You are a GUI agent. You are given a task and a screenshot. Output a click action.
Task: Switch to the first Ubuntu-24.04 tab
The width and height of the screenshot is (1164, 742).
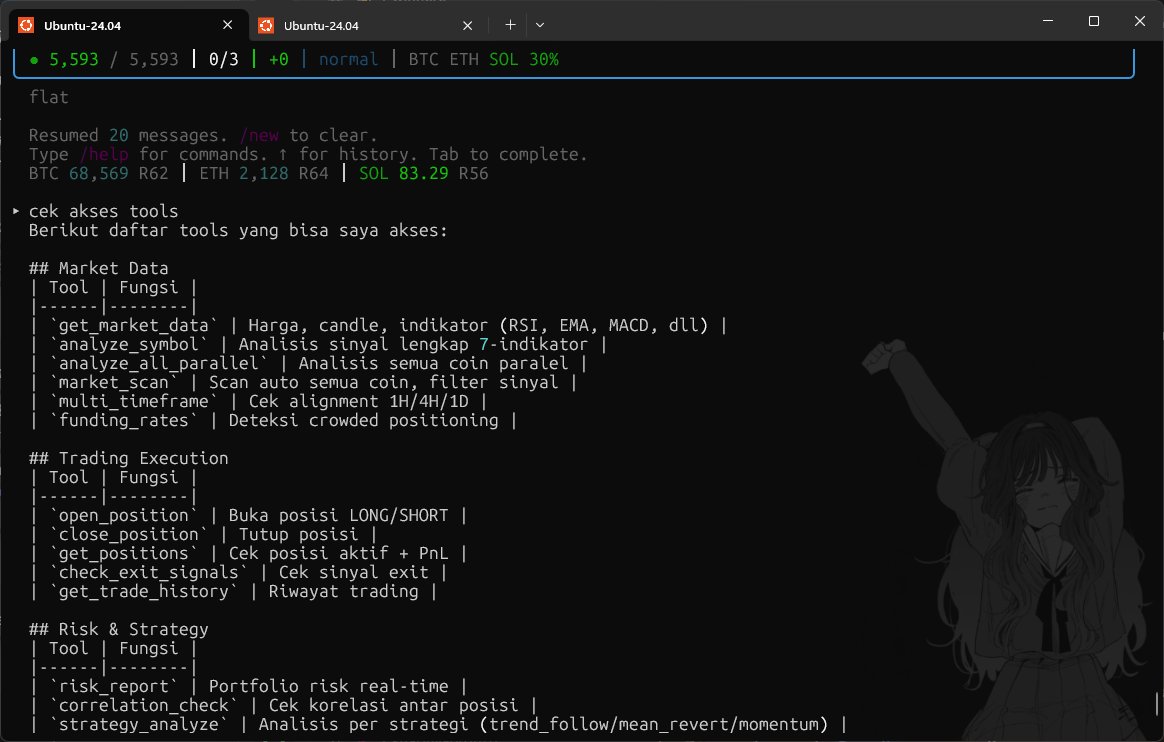coord(126,25)
